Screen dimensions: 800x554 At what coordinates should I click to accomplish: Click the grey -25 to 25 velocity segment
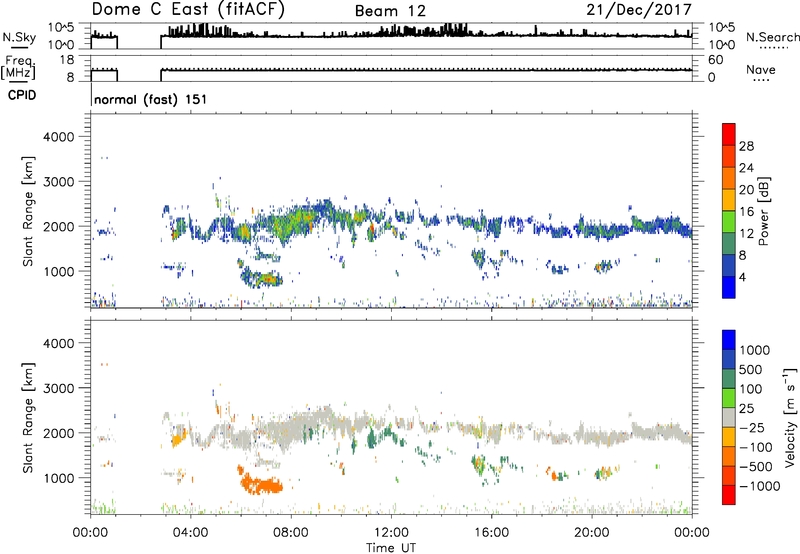click(729, 417)
